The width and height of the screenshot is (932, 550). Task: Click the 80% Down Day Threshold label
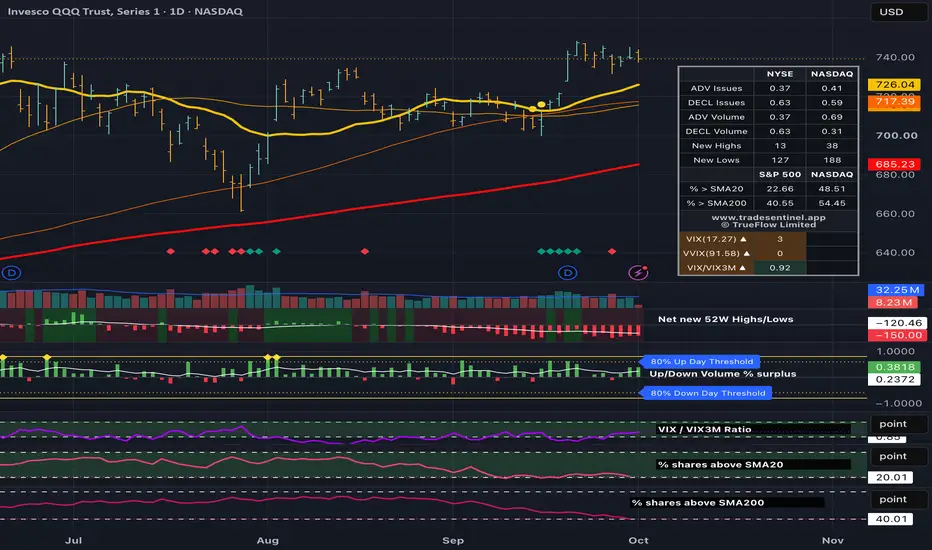click(x=707, y=393)
